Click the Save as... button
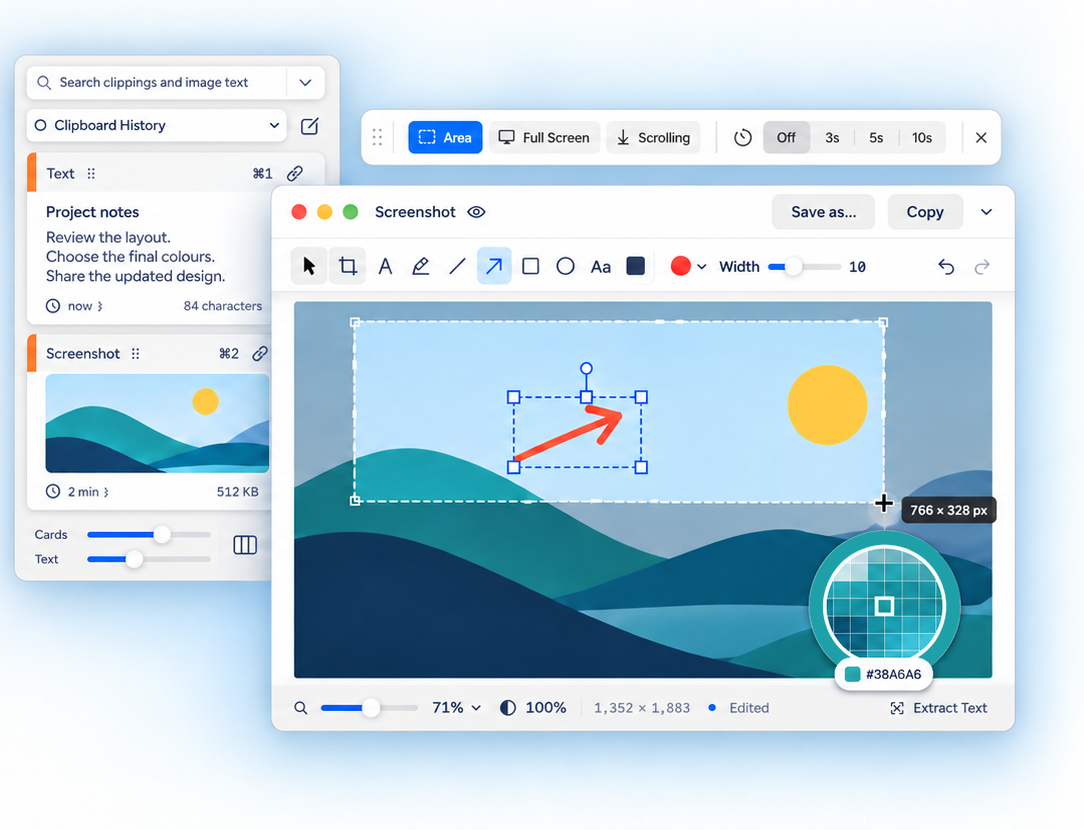The width and height of the screenshot is (1084, 830). 823,212
